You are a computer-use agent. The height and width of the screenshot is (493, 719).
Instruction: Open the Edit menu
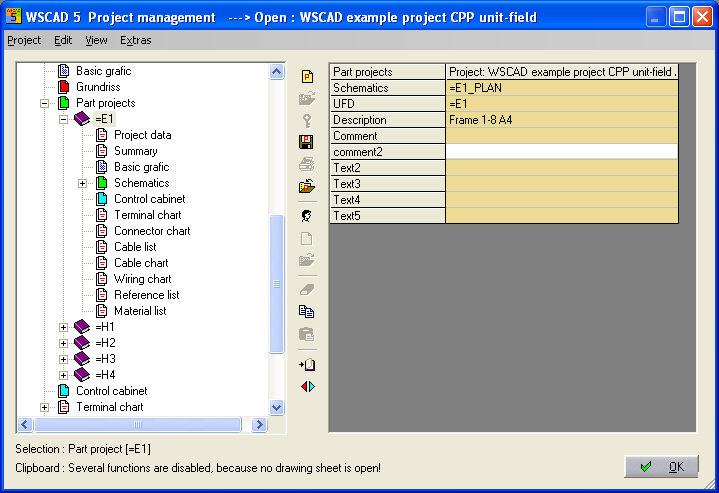(63, 40)
